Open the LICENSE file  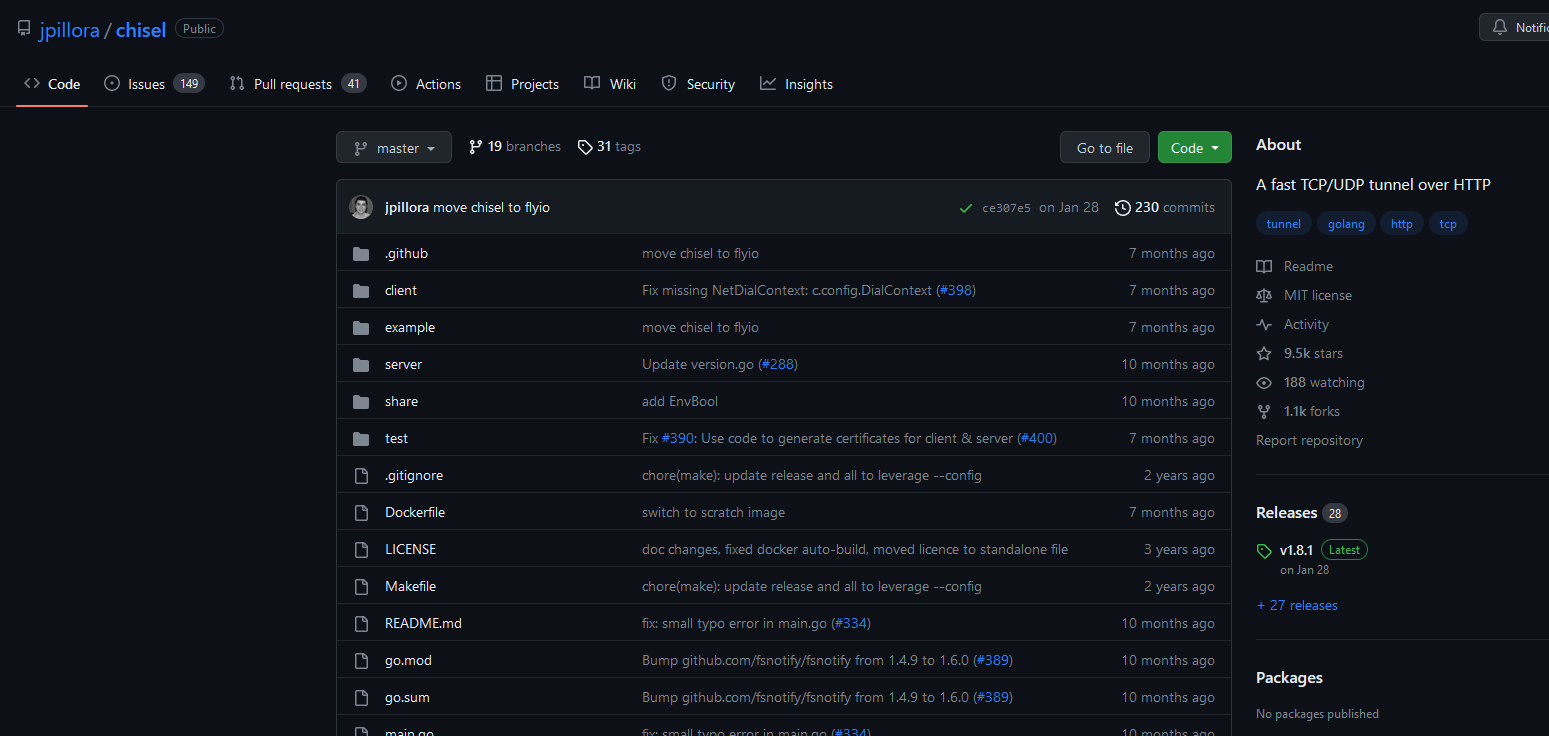(x=410, y=550)
